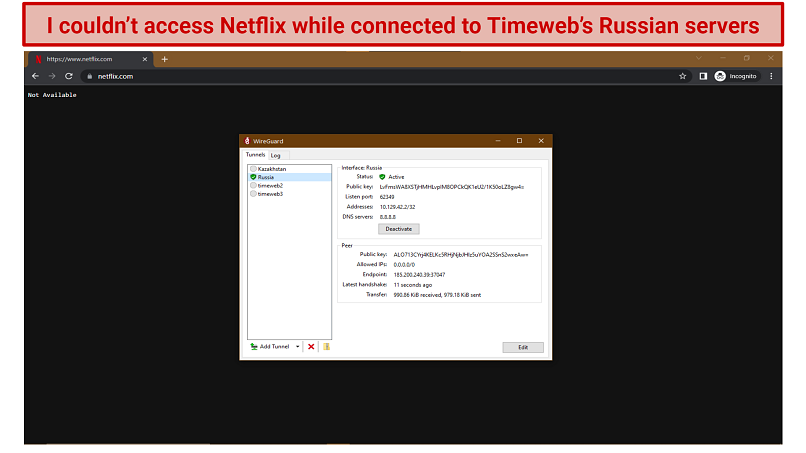Click the DNS servers value 8.8.8.8

[388, 217]
